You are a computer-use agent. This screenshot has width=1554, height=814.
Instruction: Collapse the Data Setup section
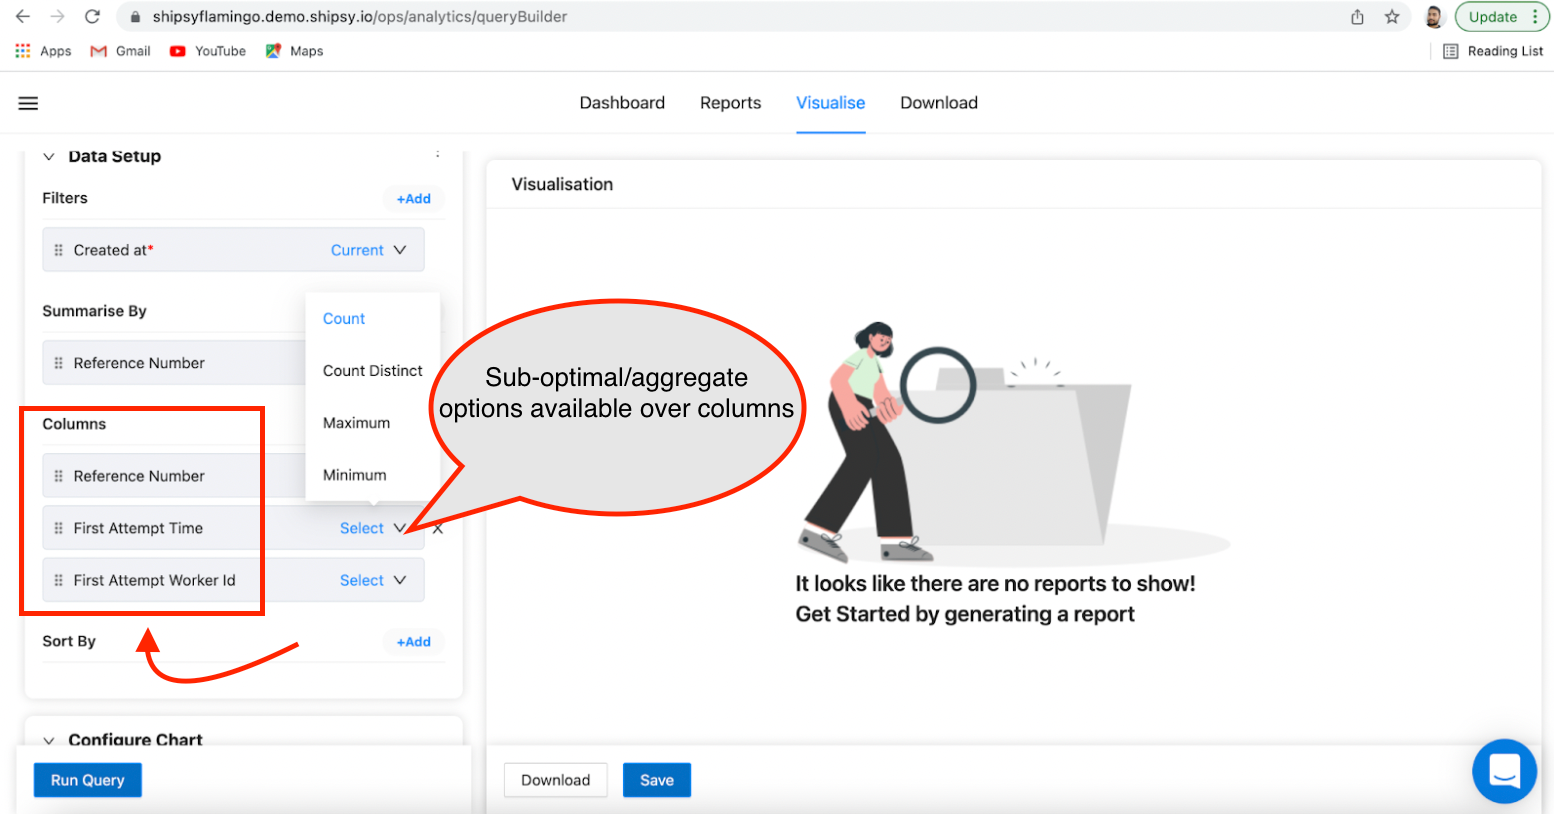[48, 157]
